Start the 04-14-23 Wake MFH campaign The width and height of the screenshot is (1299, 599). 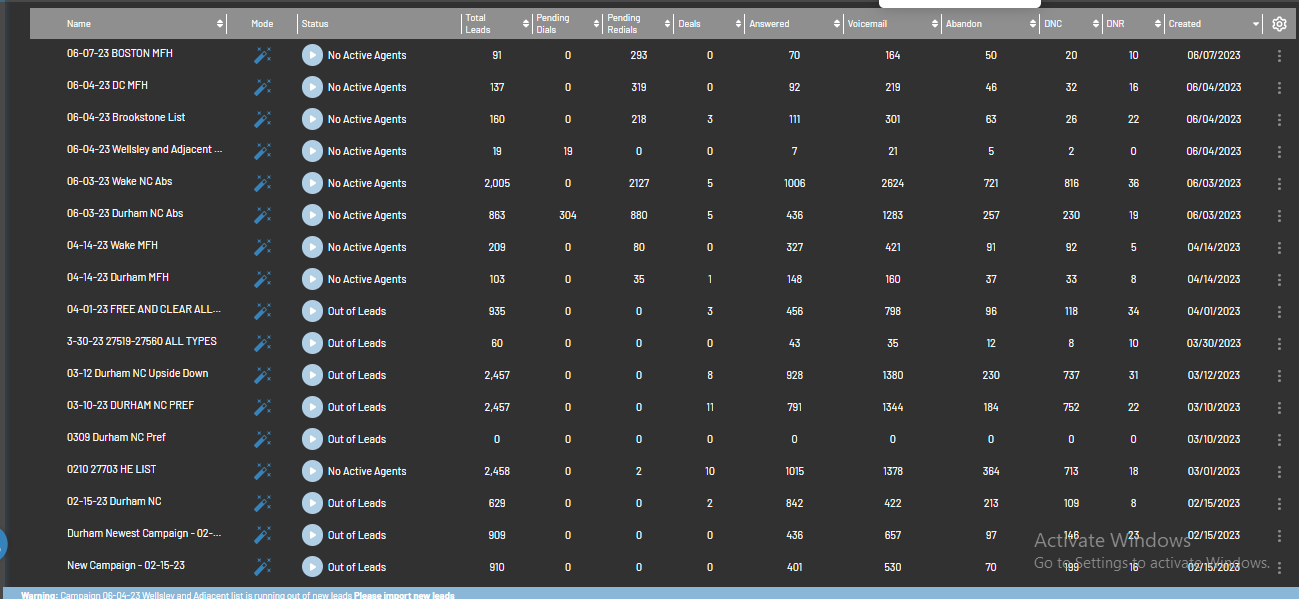(312, 247)
